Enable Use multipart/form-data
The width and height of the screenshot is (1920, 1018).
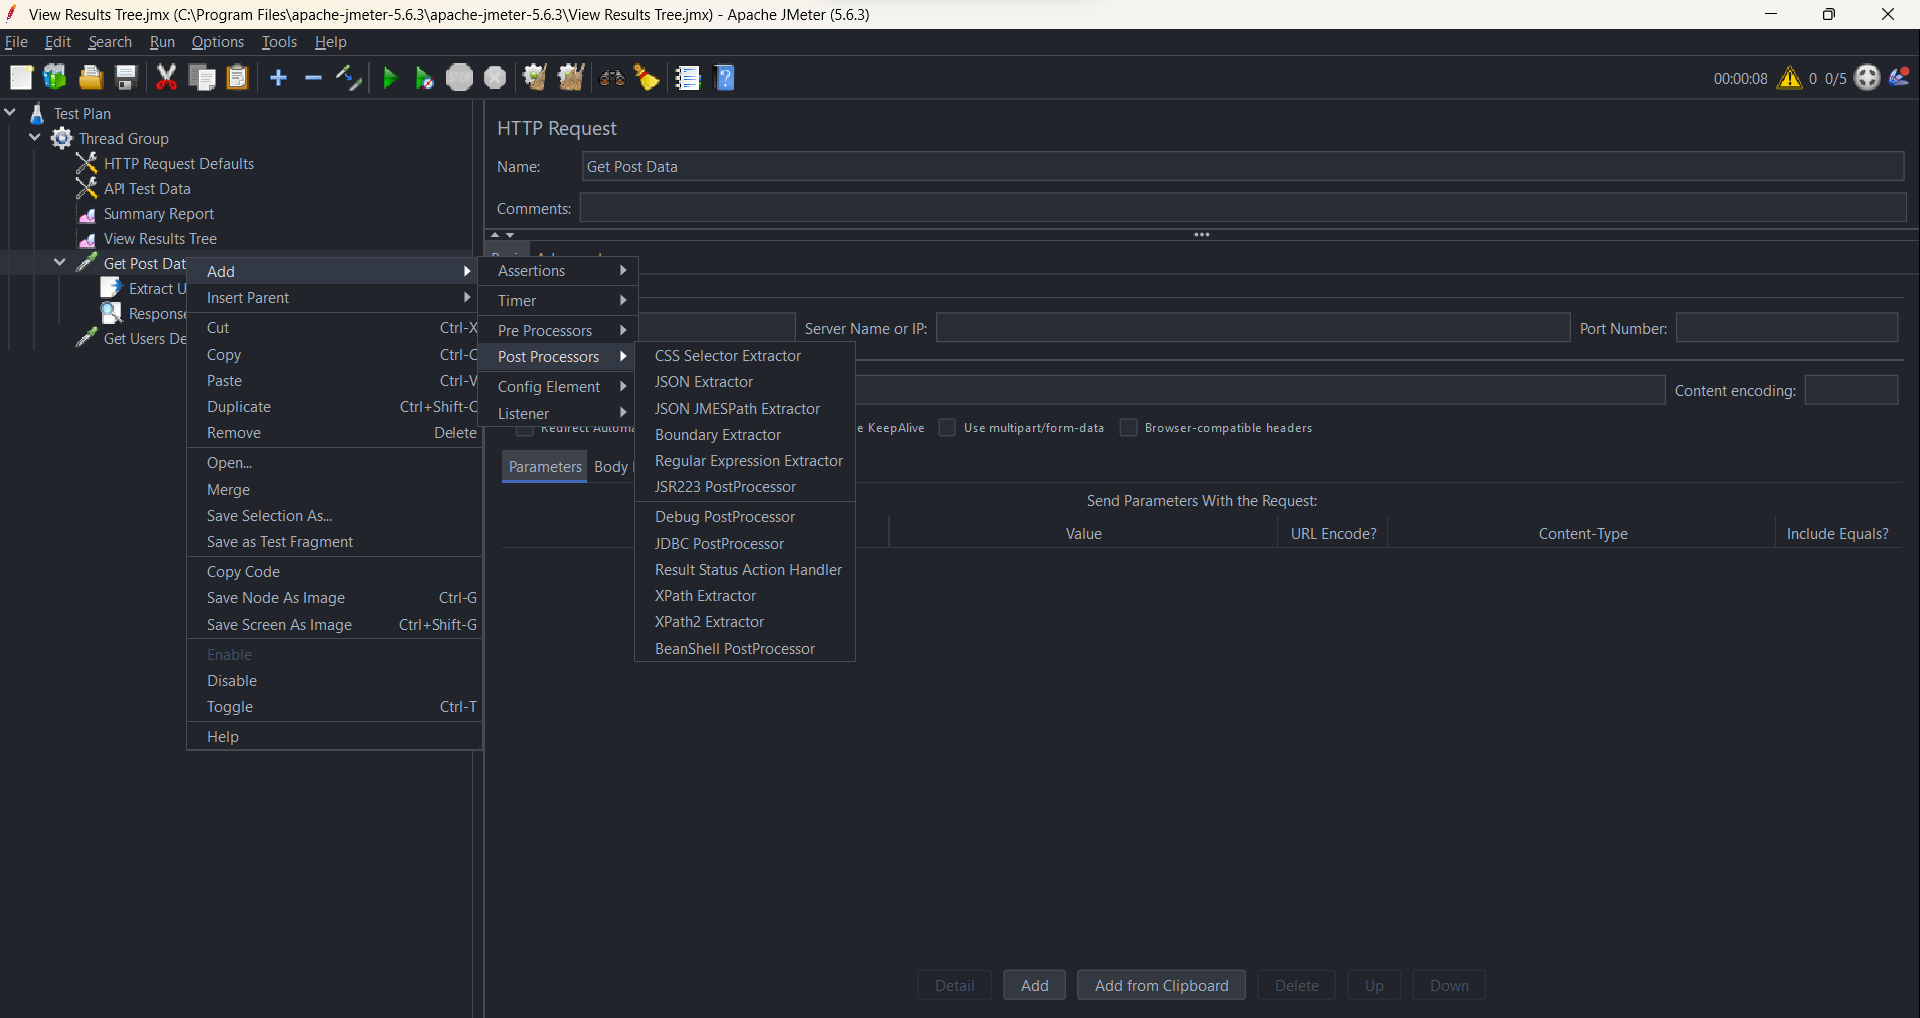click(x=946, y=427)
